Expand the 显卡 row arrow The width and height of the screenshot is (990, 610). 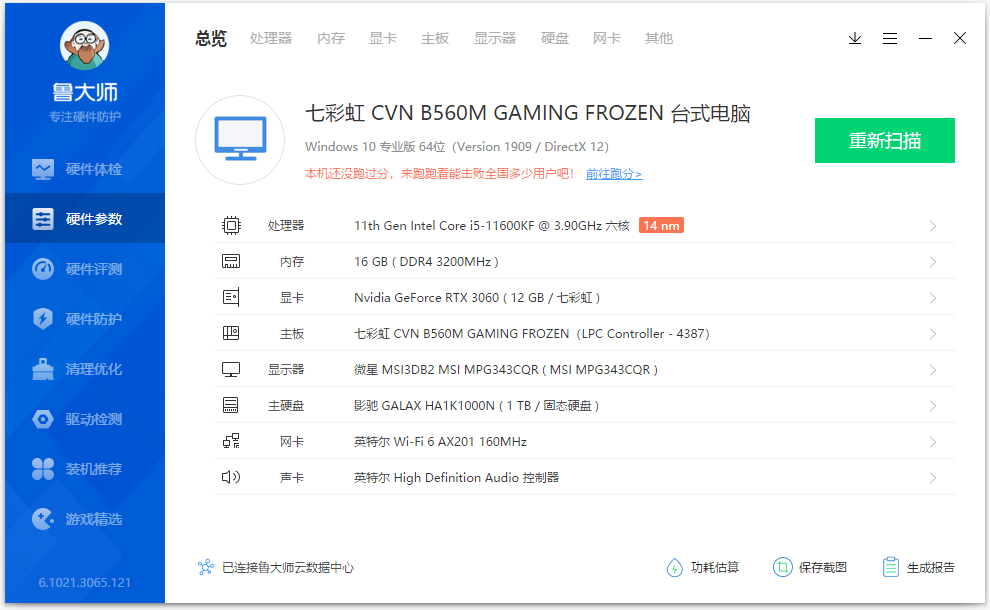click(932, 298)
